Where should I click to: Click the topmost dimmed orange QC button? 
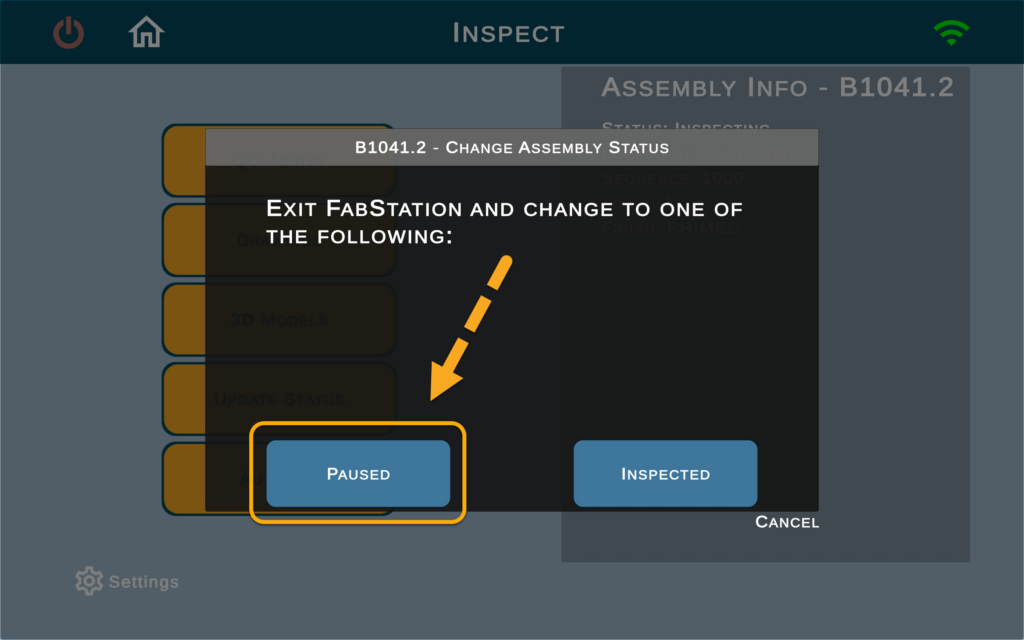[279, 160]
